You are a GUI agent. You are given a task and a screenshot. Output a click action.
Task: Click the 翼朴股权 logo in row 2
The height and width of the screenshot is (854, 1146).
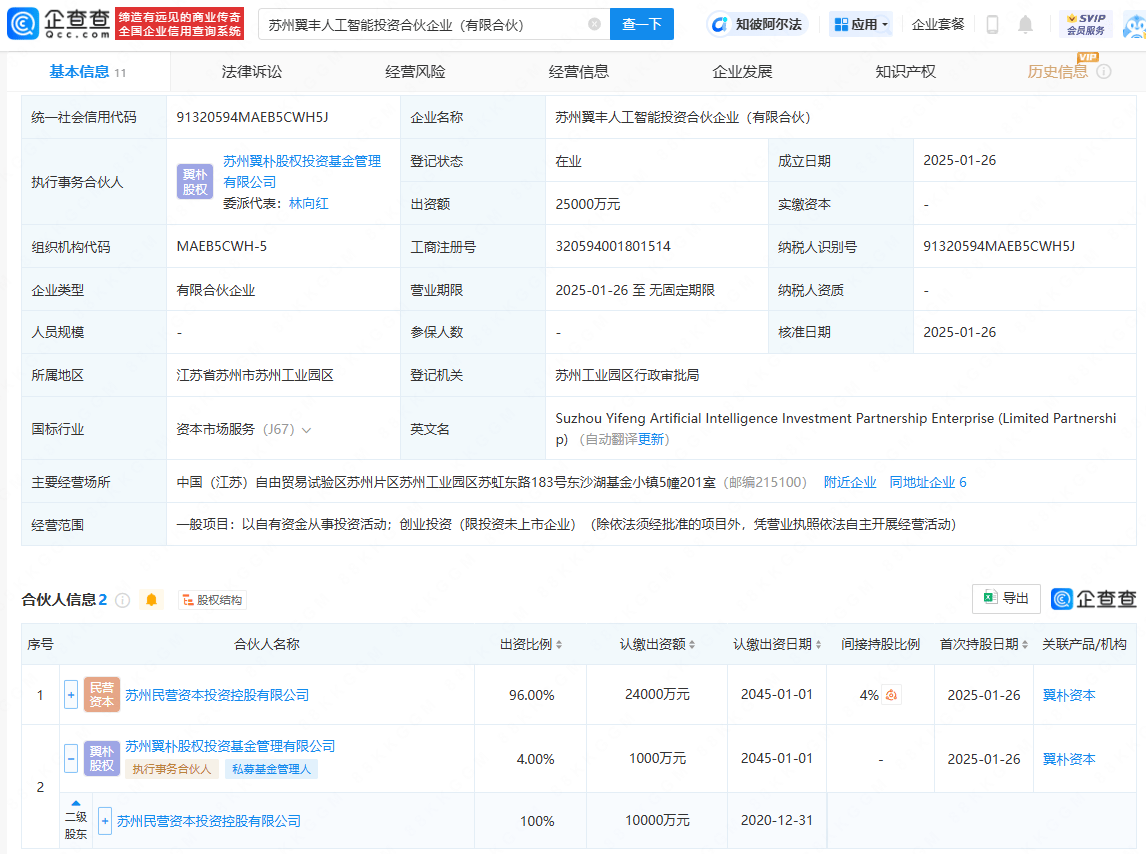[102, 758]
